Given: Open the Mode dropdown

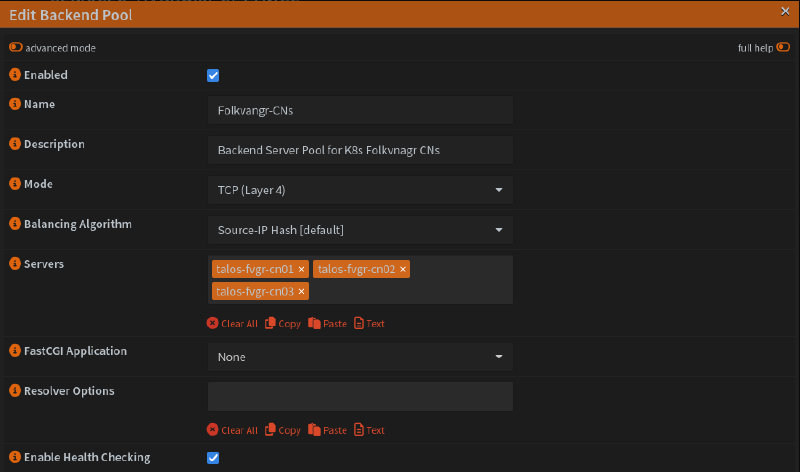Looking at the screenshot, I should (360, 190).
